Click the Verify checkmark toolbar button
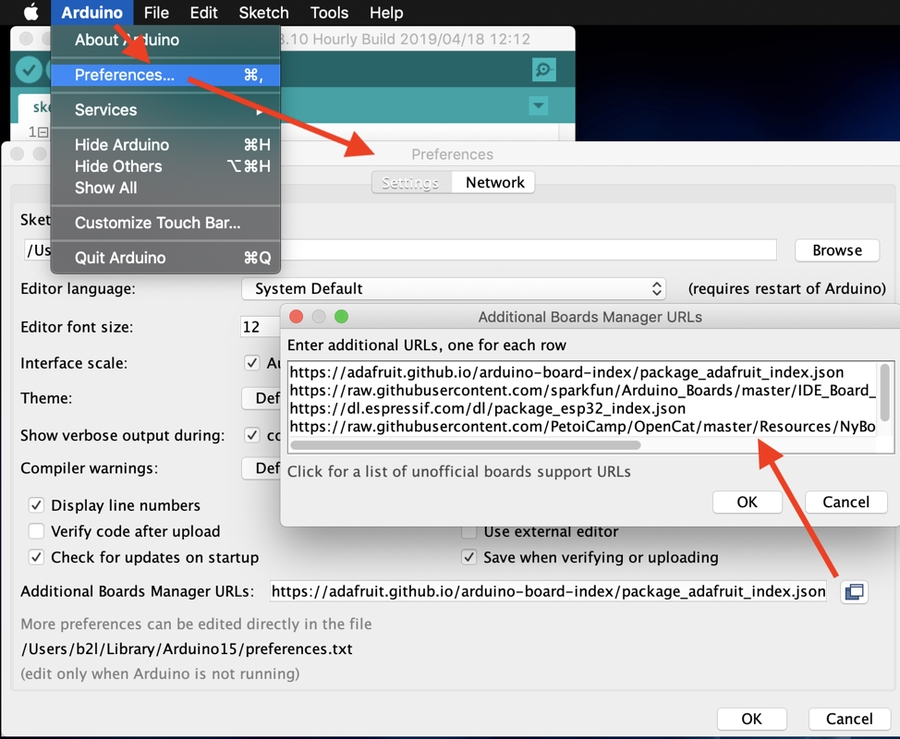 pos(29,69)
